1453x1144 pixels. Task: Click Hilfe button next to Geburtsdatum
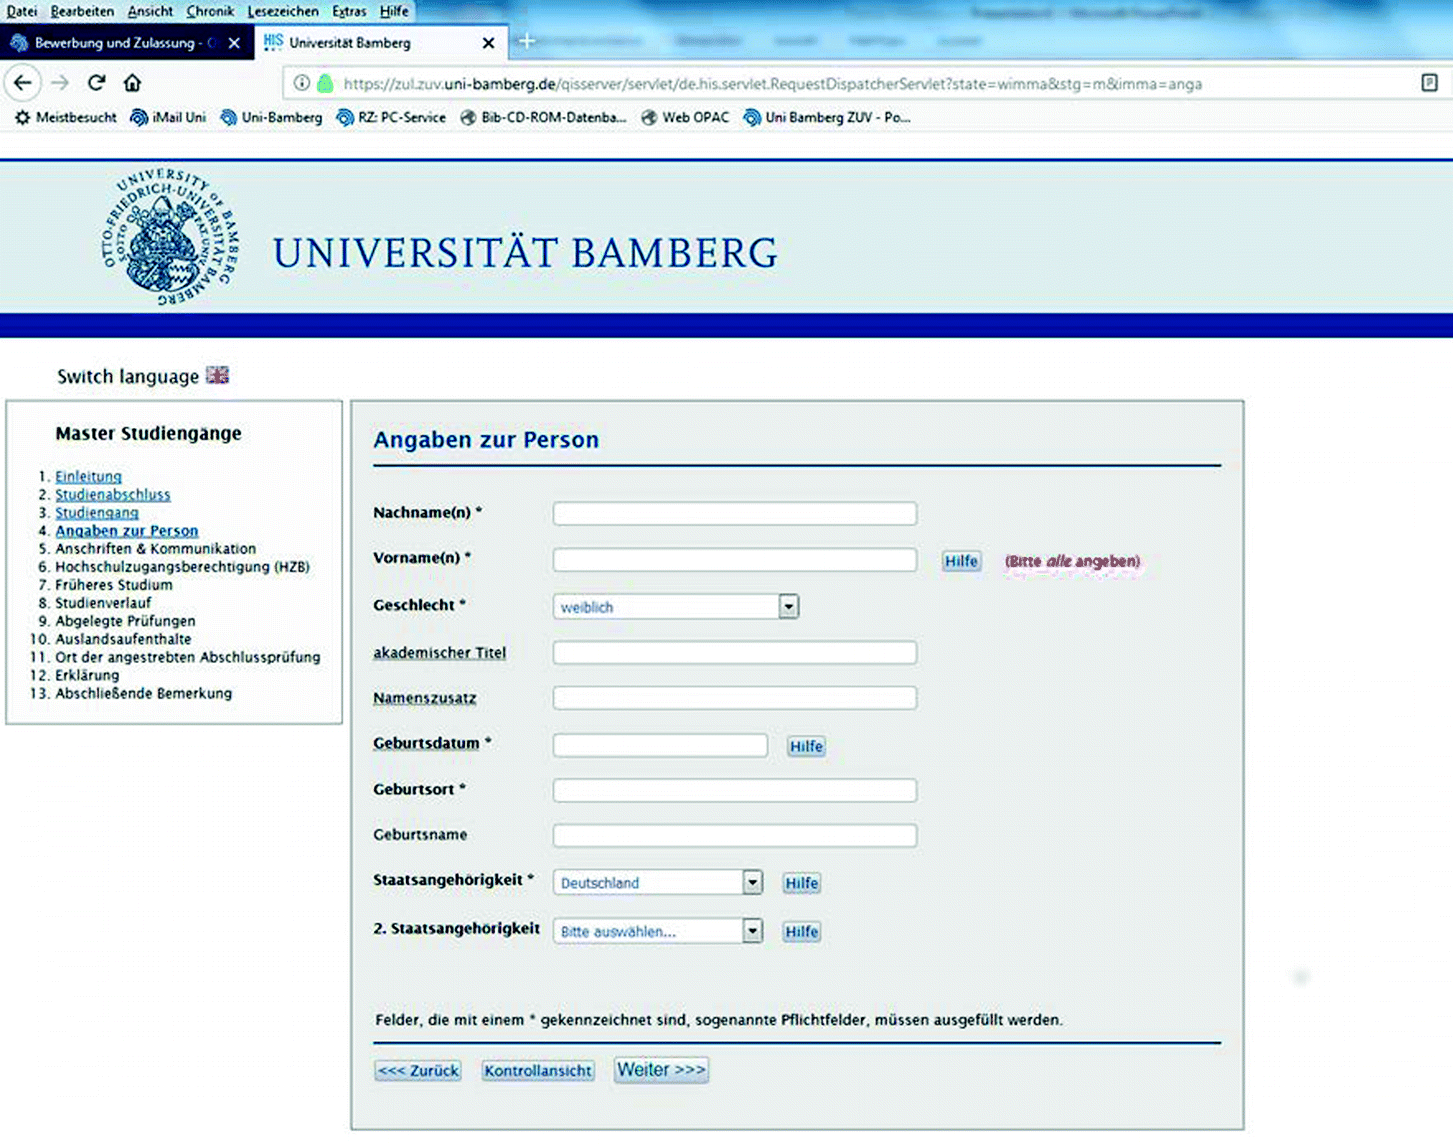click(x=806, y=746)
